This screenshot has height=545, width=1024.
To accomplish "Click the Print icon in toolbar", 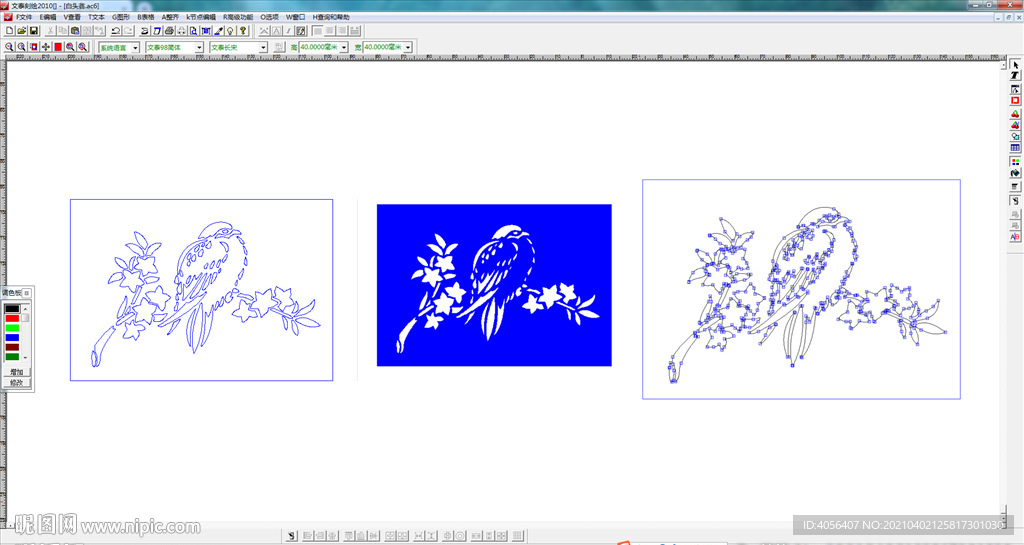I will (169, 31).
